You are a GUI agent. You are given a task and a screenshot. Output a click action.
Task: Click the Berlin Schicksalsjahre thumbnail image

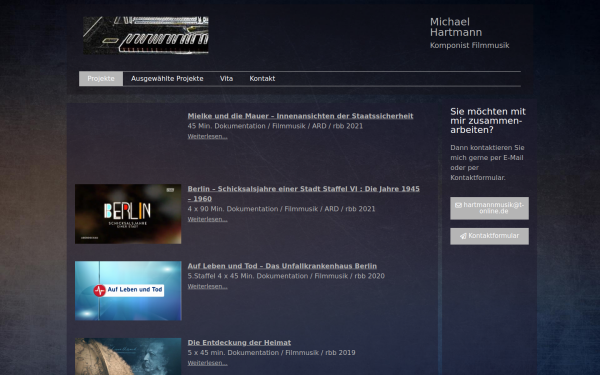(x=128, y=214)
